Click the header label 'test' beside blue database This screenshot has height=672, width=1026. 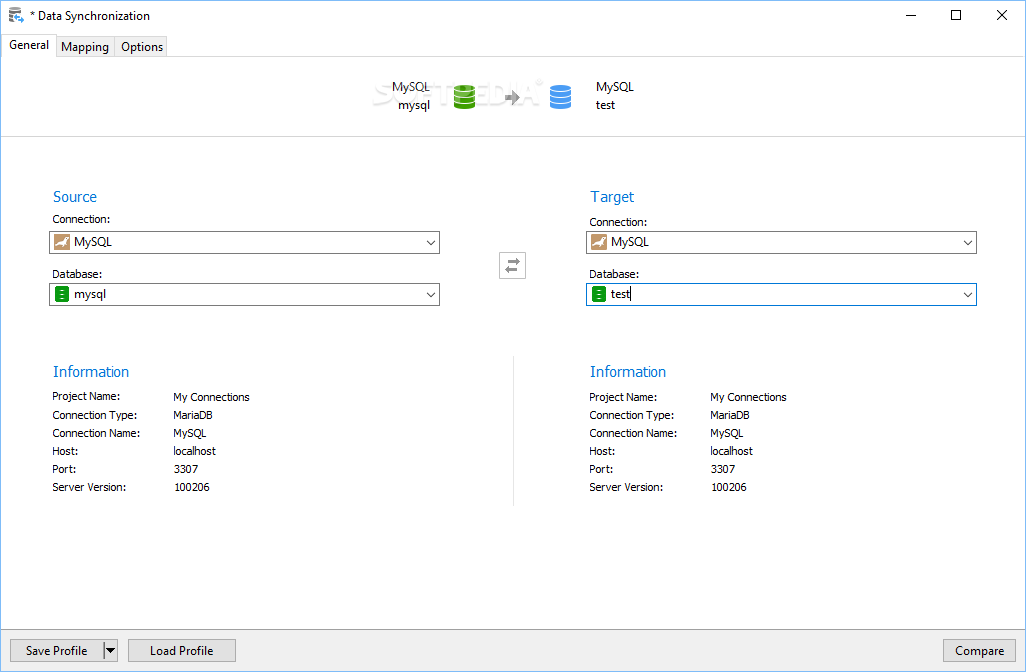pyautogui.click(x=605, y=105)
